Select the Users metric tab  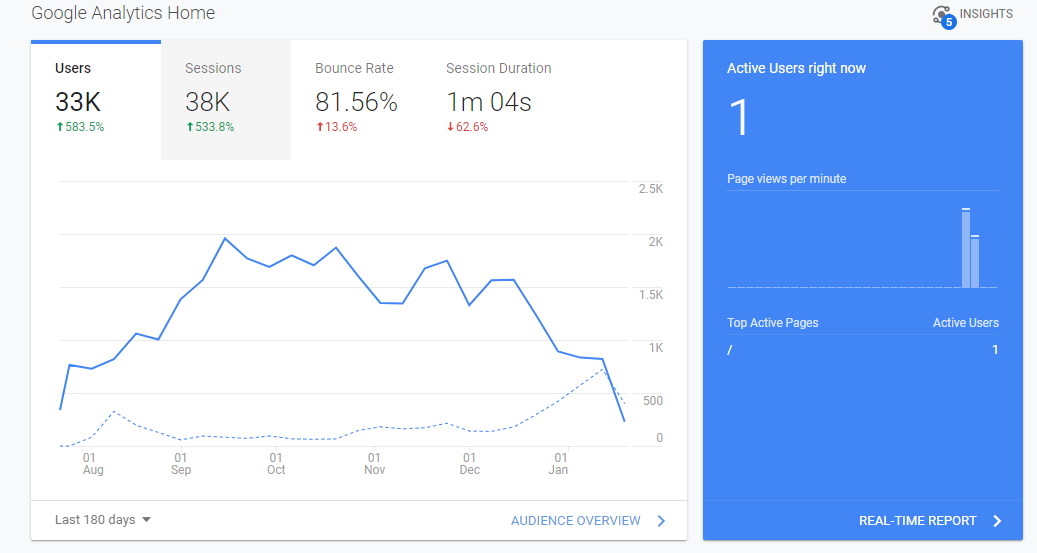(x=96, y=99)
